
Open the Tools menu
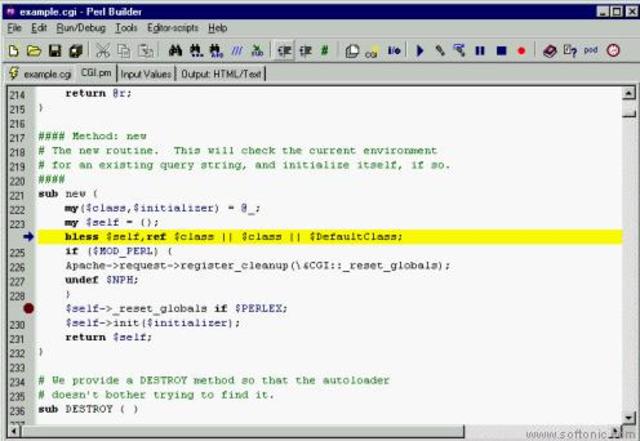click(126, 28)
